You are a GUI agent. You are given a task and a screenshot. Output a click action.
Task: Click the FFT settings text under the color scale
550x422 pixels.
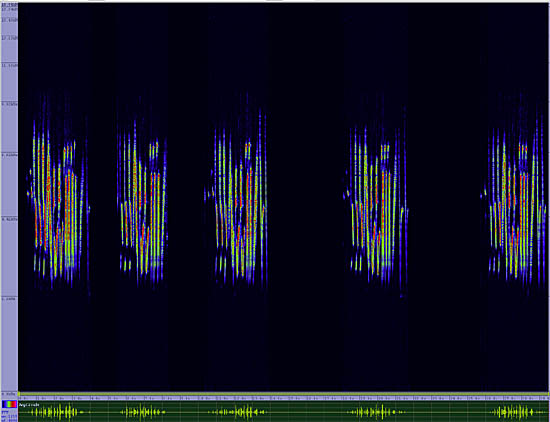coord(9,415)
